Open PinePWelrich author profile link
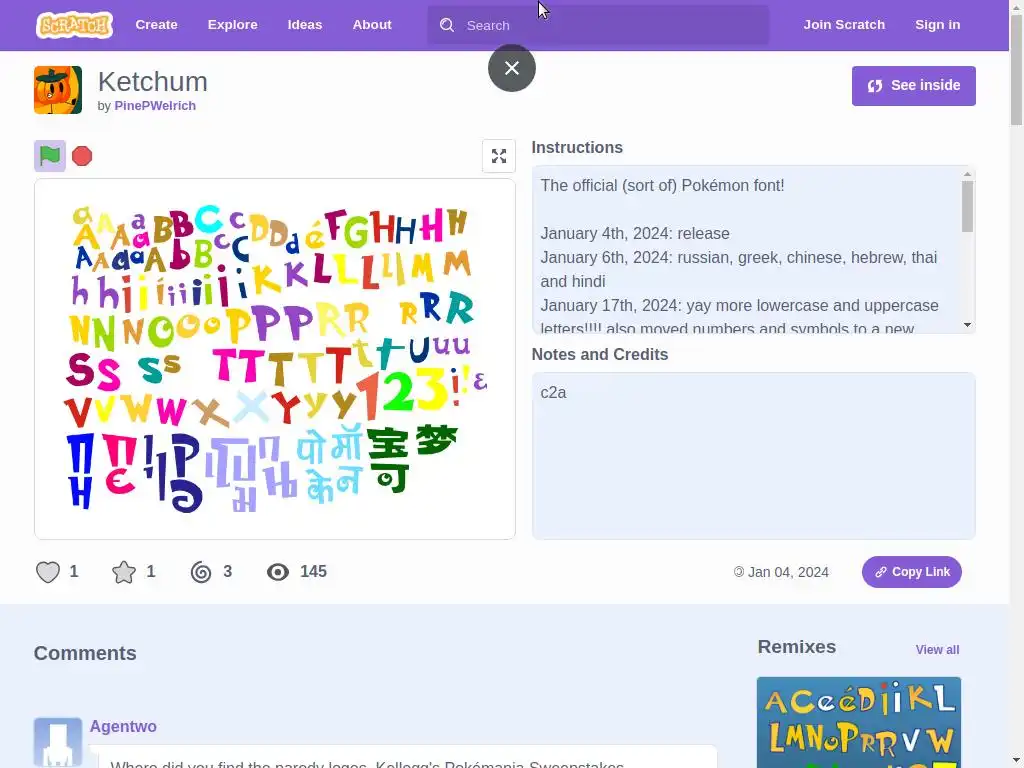This screenshot has width=1024, height=768. tap(155, 106)
